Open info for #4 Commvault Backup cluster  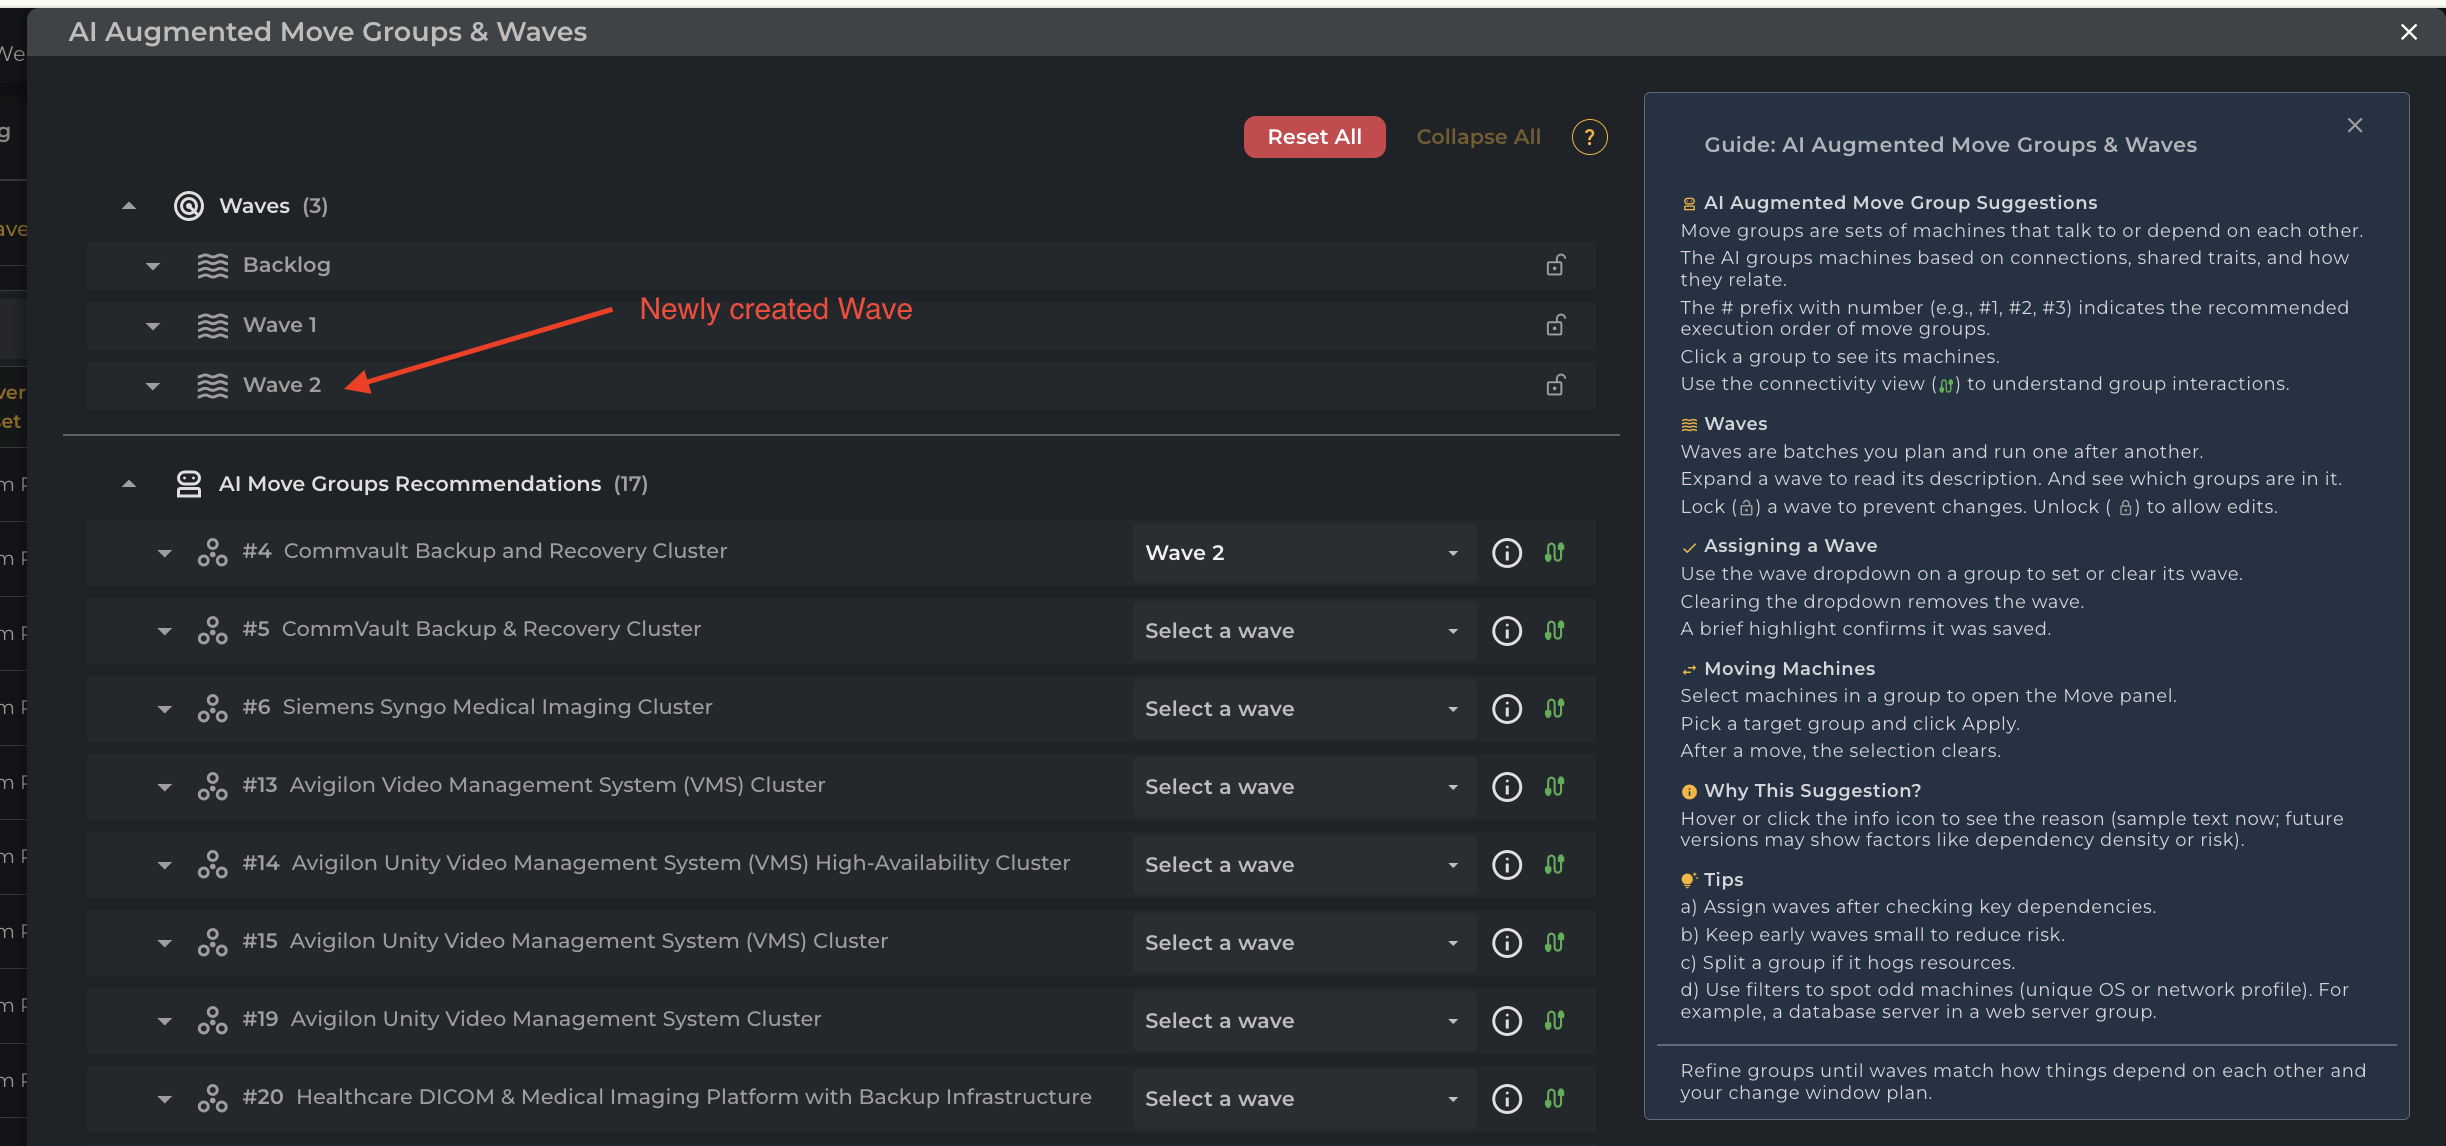(1506, 553)
